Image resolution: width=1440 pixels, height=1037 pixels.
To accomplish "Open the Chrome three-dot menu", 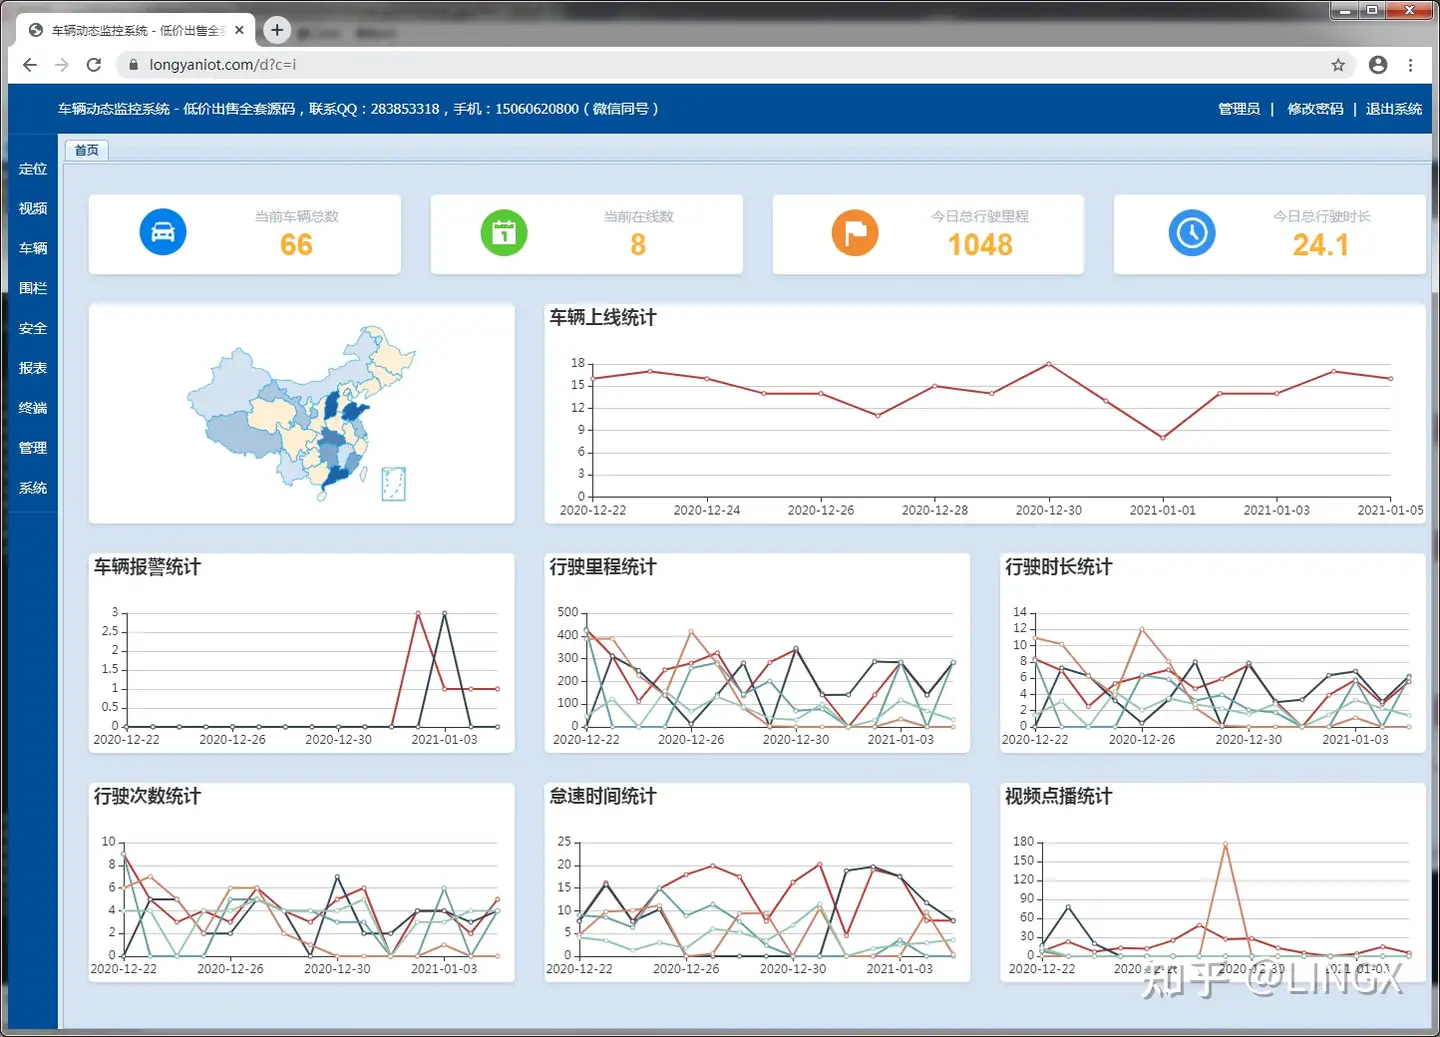I will [x=1411, y=65].
